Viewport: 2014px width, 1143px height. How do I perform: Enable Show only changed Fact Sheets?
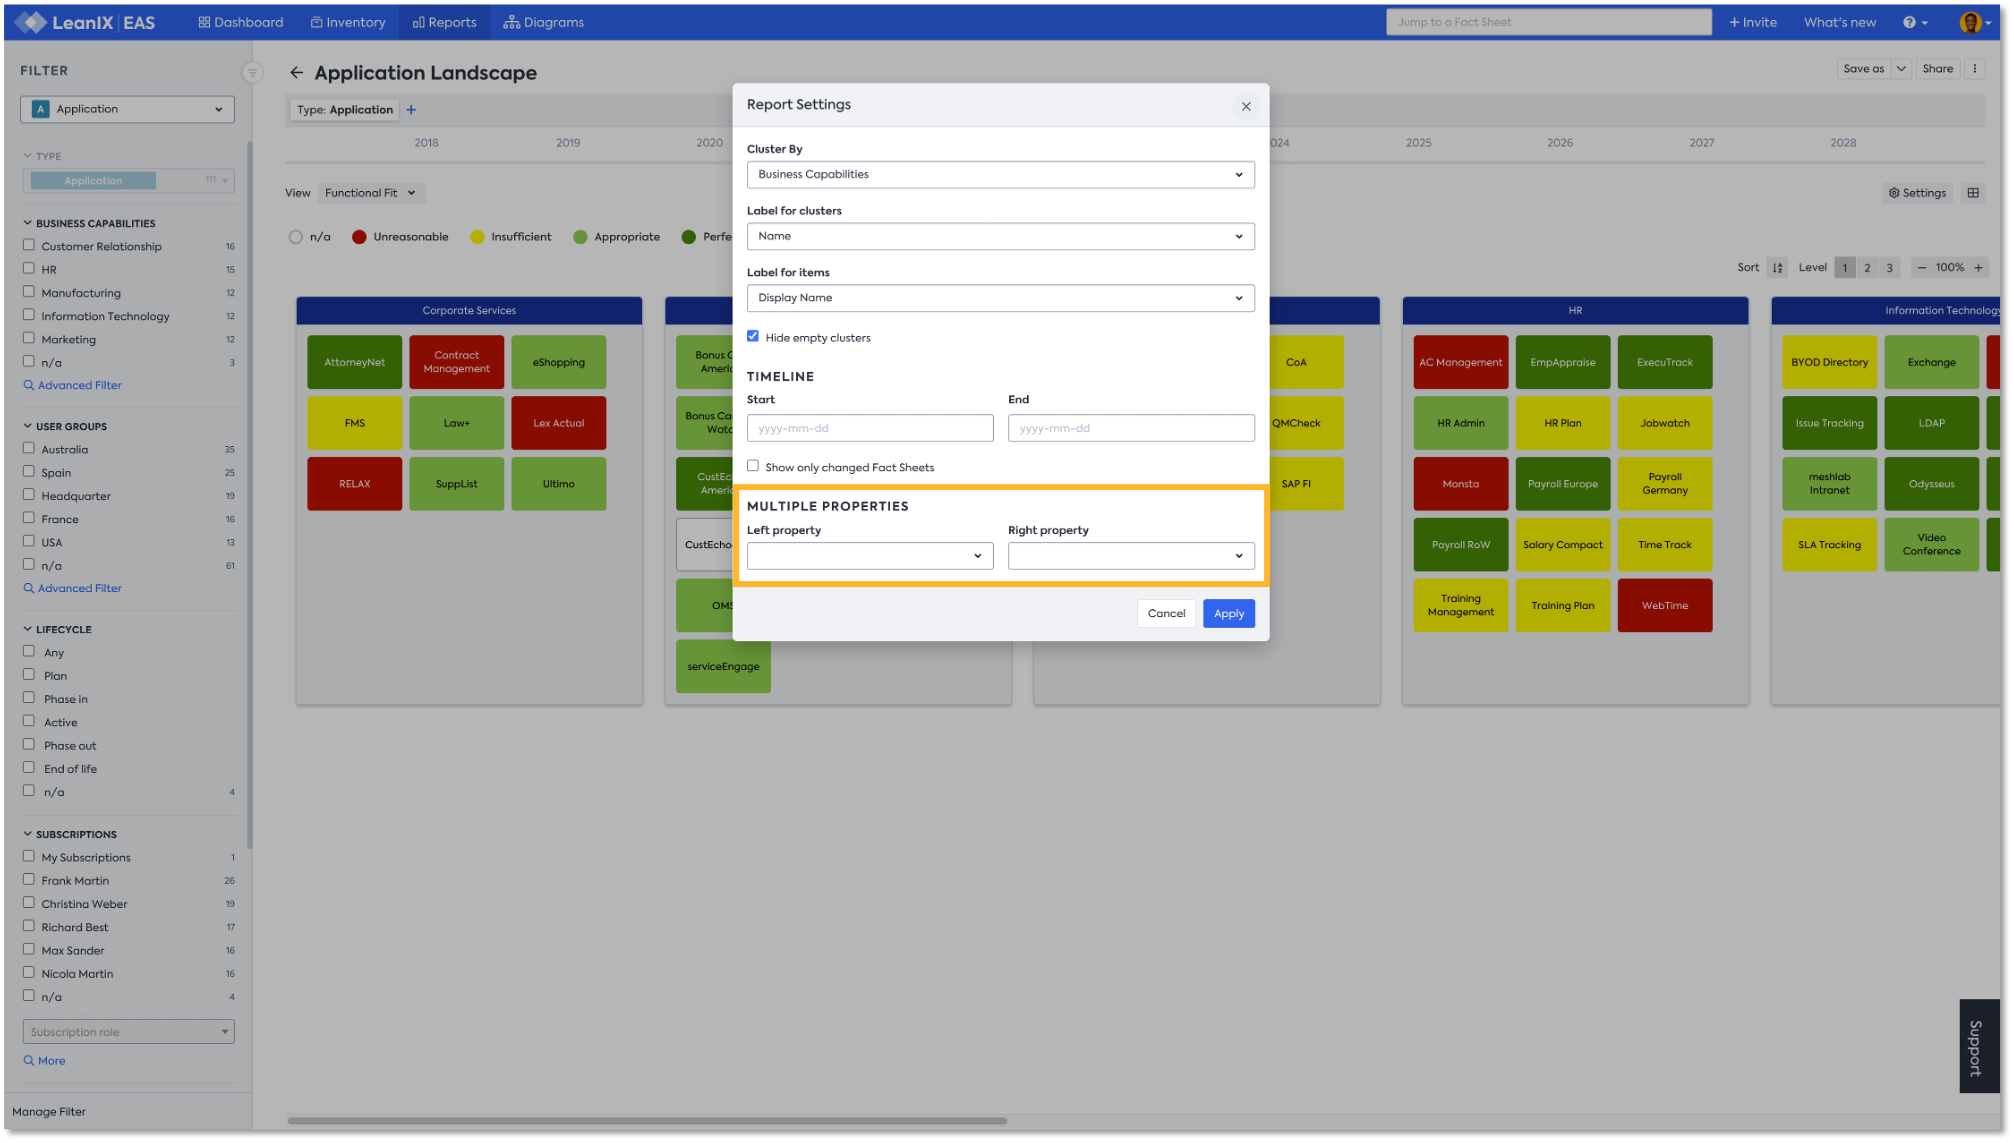pyautogui.click(x=753, y=466)
